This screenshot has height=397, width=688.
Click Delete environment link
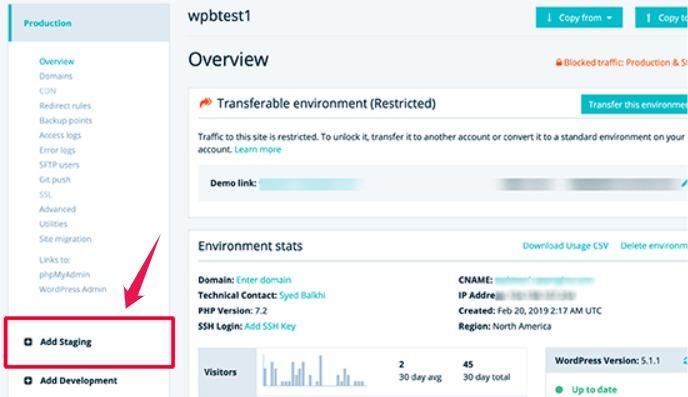(x=654, y=246)
